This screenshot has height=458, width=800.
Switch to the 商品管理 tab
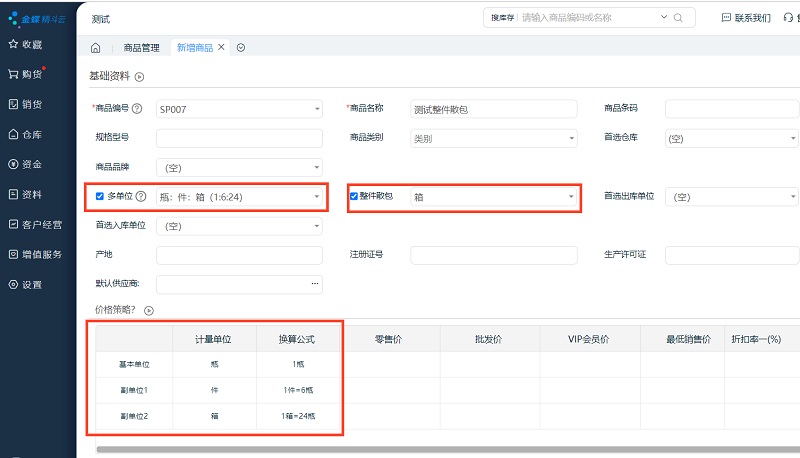[x=141, y=48]
